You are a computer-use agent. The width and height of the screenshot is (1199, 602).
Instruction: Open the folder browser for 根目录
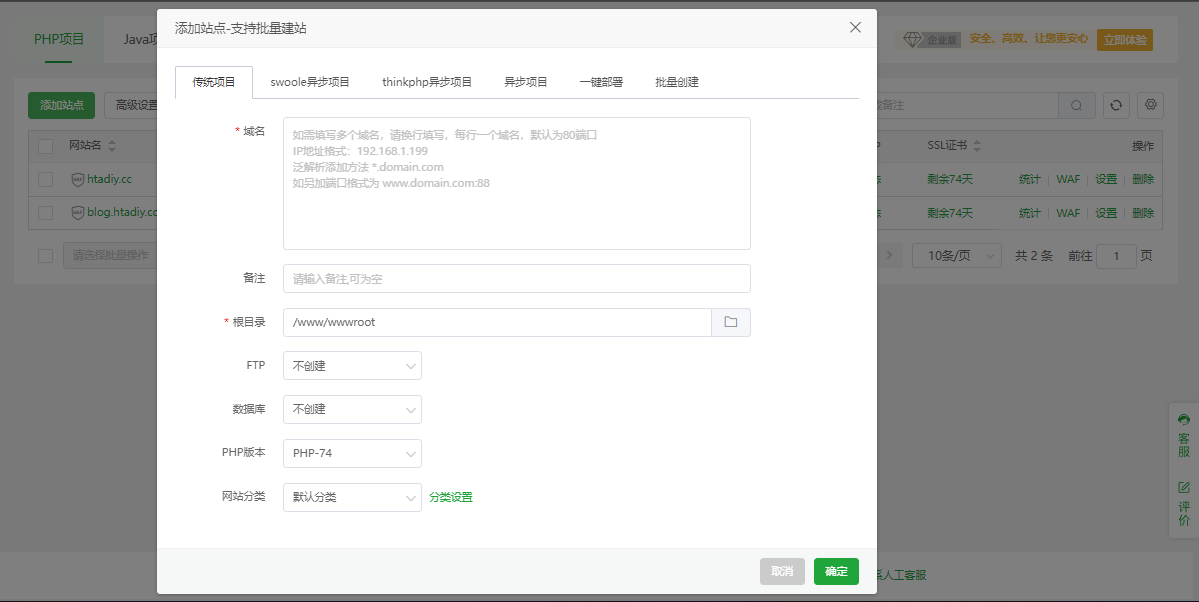point(731,322)
